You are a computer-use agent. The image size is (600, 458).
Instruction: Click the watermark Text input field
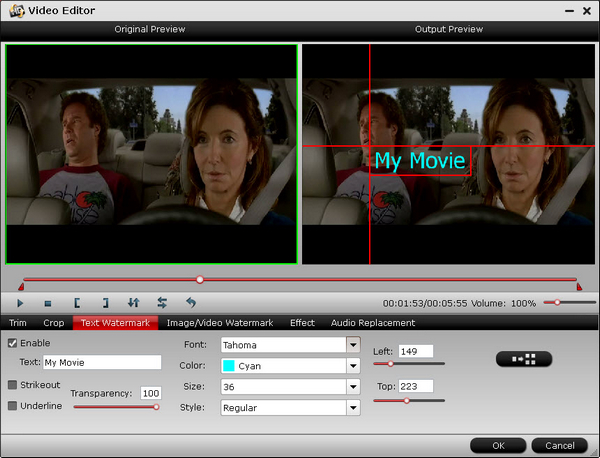[x=102, y=362]
